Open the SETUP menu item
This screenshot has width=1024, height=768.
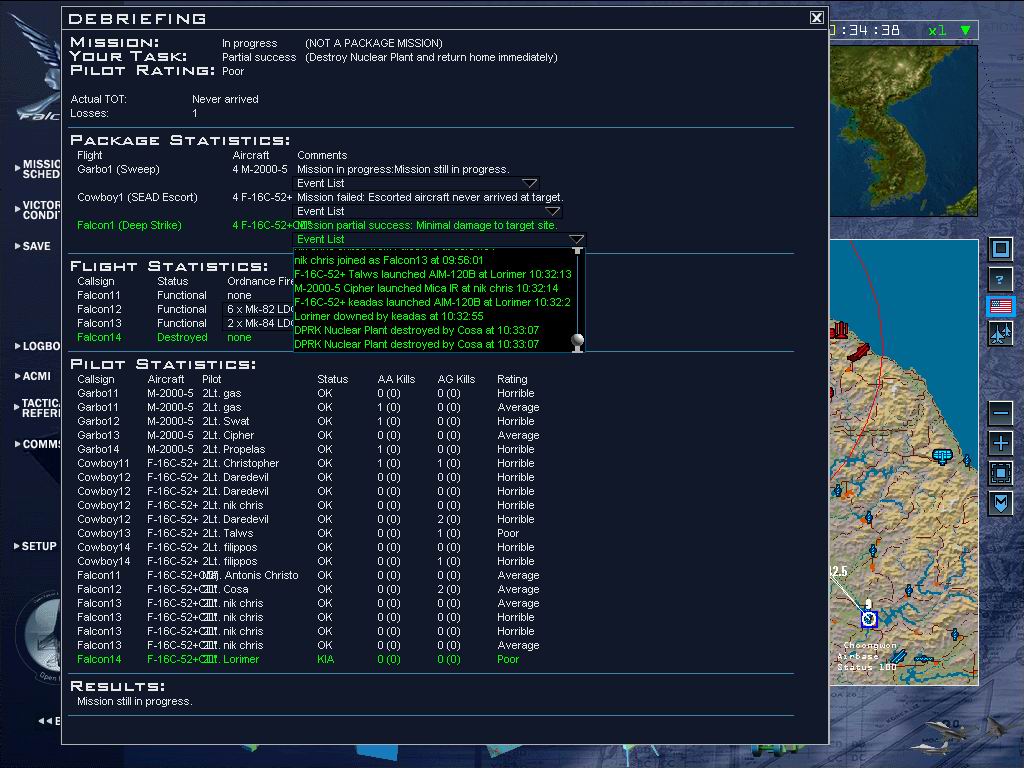tap(39, 547)
